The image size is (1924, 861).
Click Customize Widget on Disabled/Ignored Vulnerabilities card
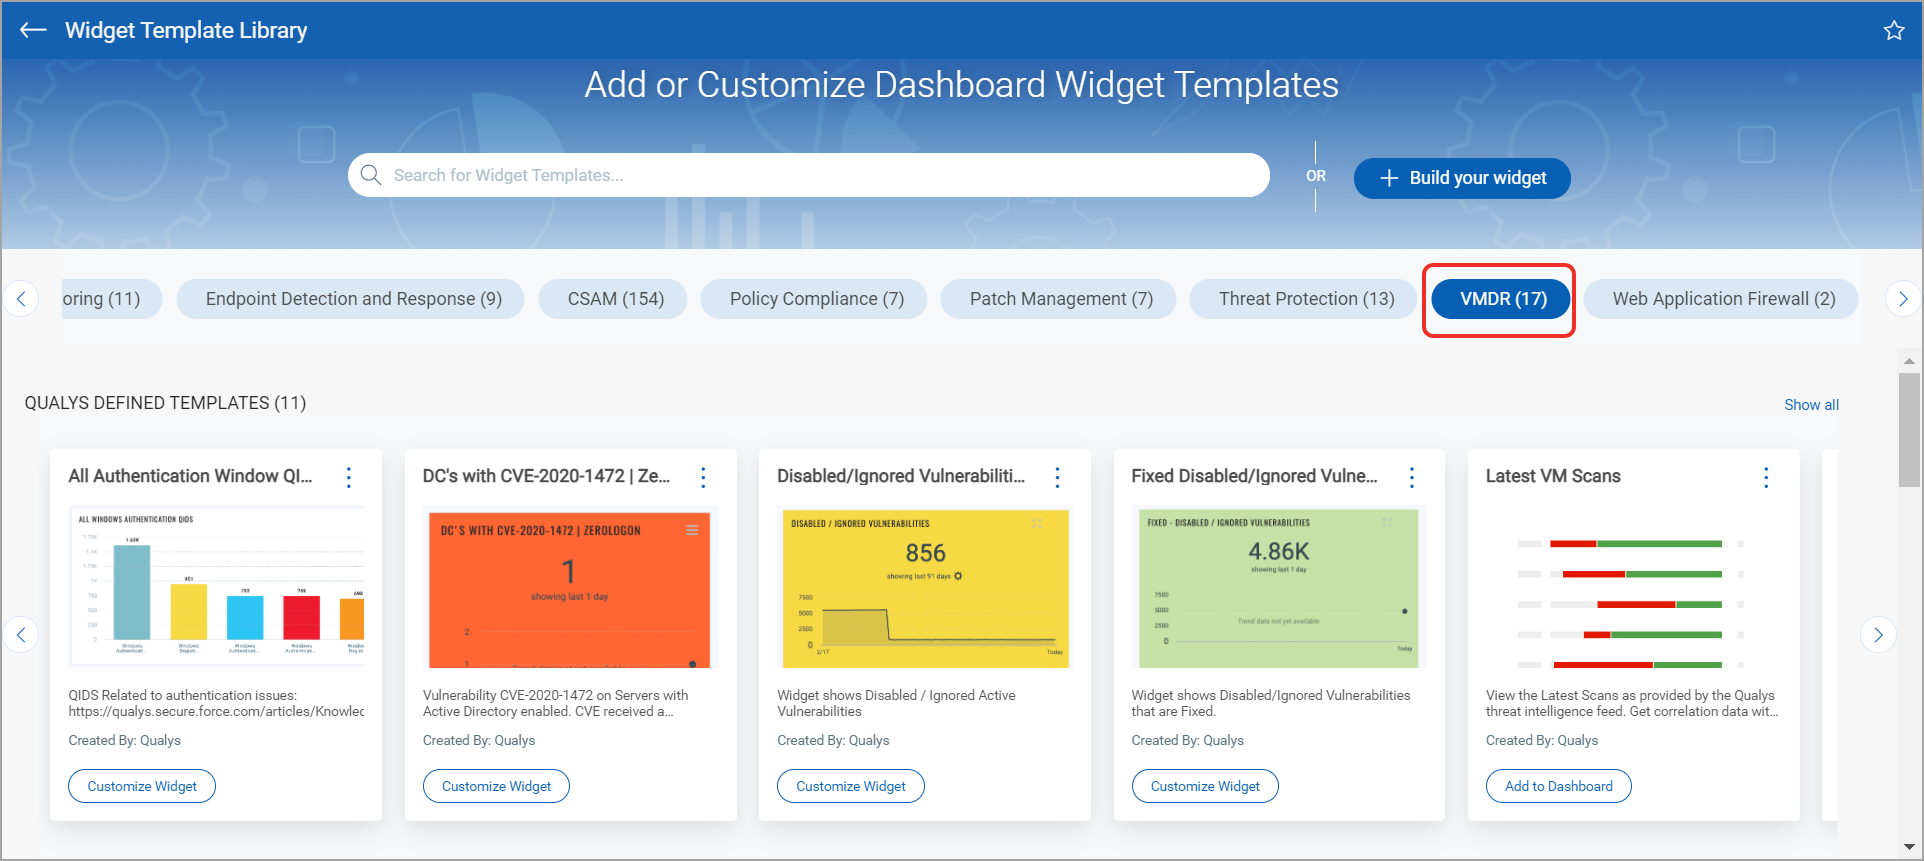point(851,786)
